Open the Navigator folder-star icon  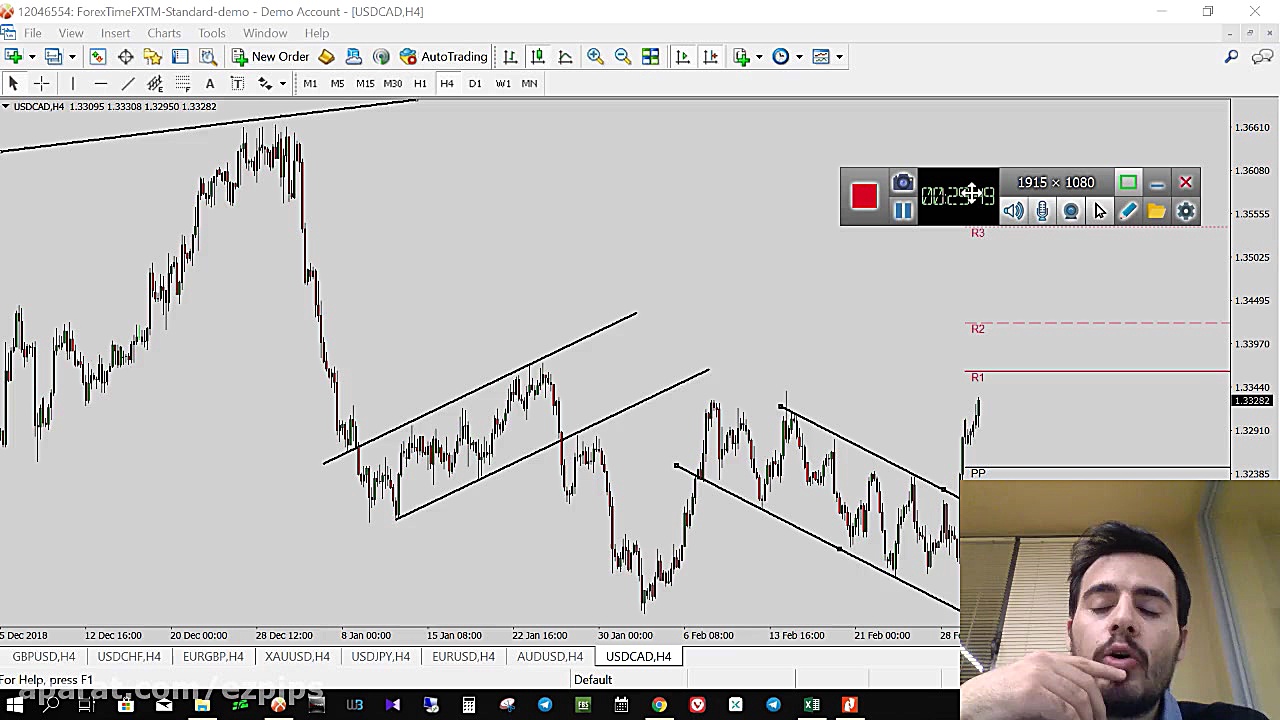tap(153, 57)
